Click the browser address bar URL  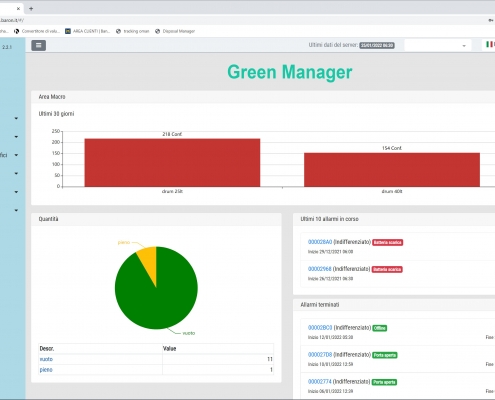point(12,20)
